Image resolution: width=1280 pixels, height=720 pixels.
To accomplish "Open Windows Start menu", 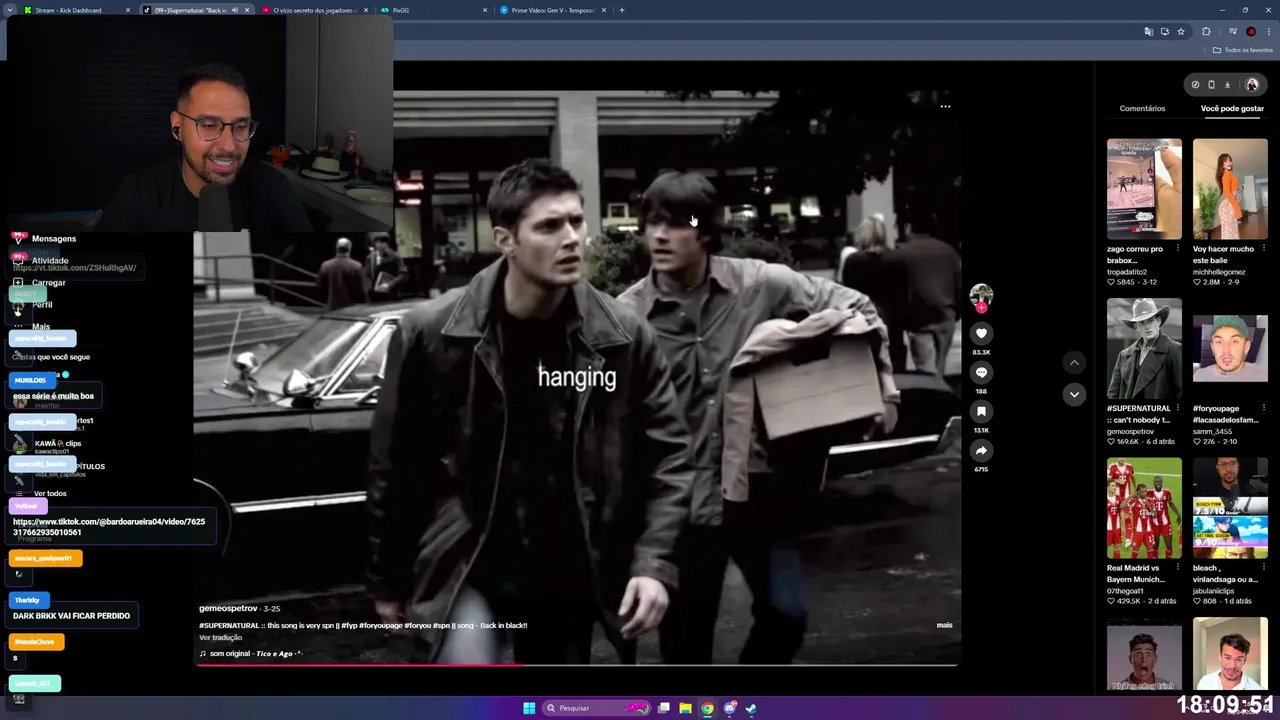I will [x=529, y=708].
